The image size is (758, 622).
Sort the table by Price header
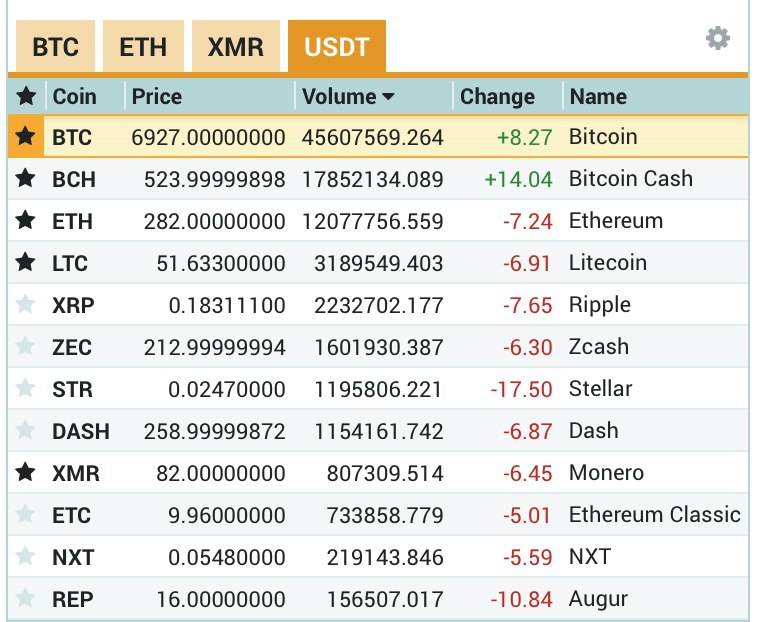tap(157, 96)
